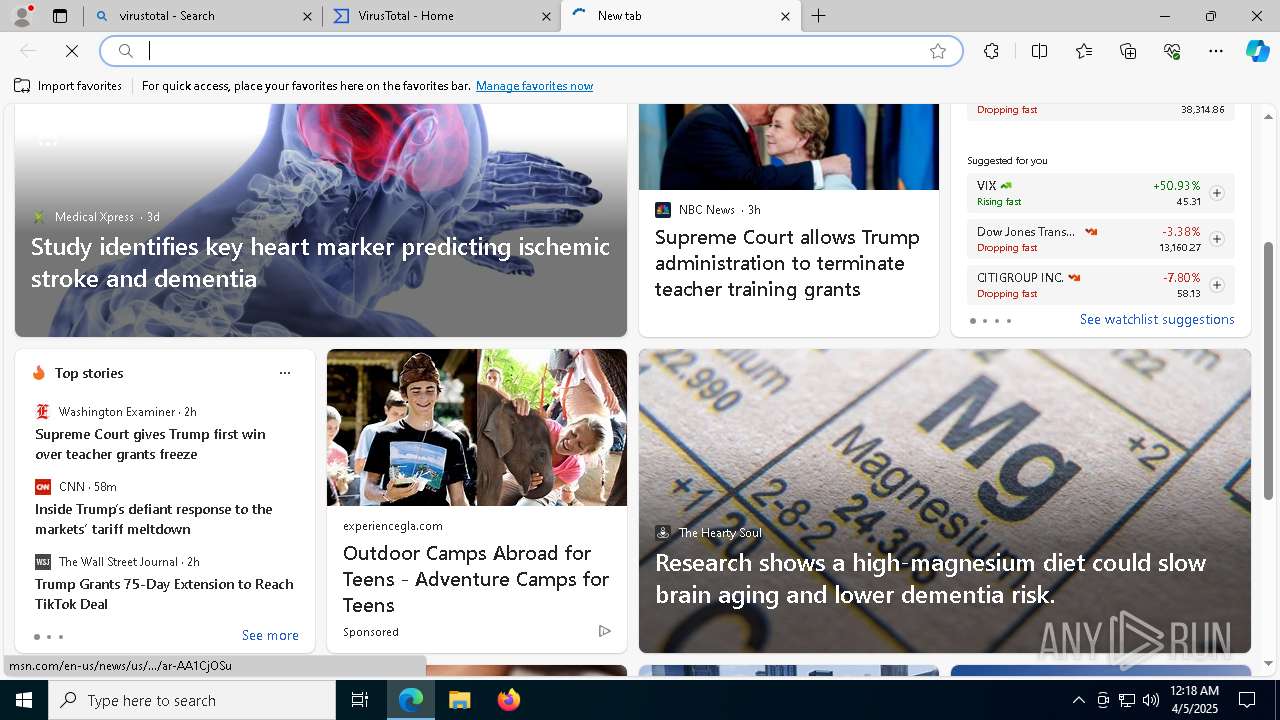Viewport: 1280px width, 720px height.
Task: Open the volume control tray icon
Action: pyautogui.click(x=1150, y=700)
